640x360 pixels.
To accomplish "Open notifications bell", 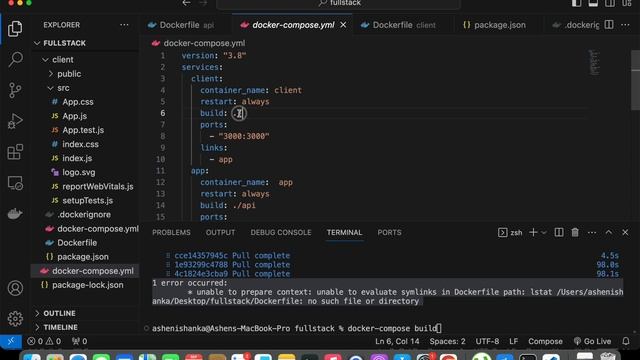I will [626, 341].
